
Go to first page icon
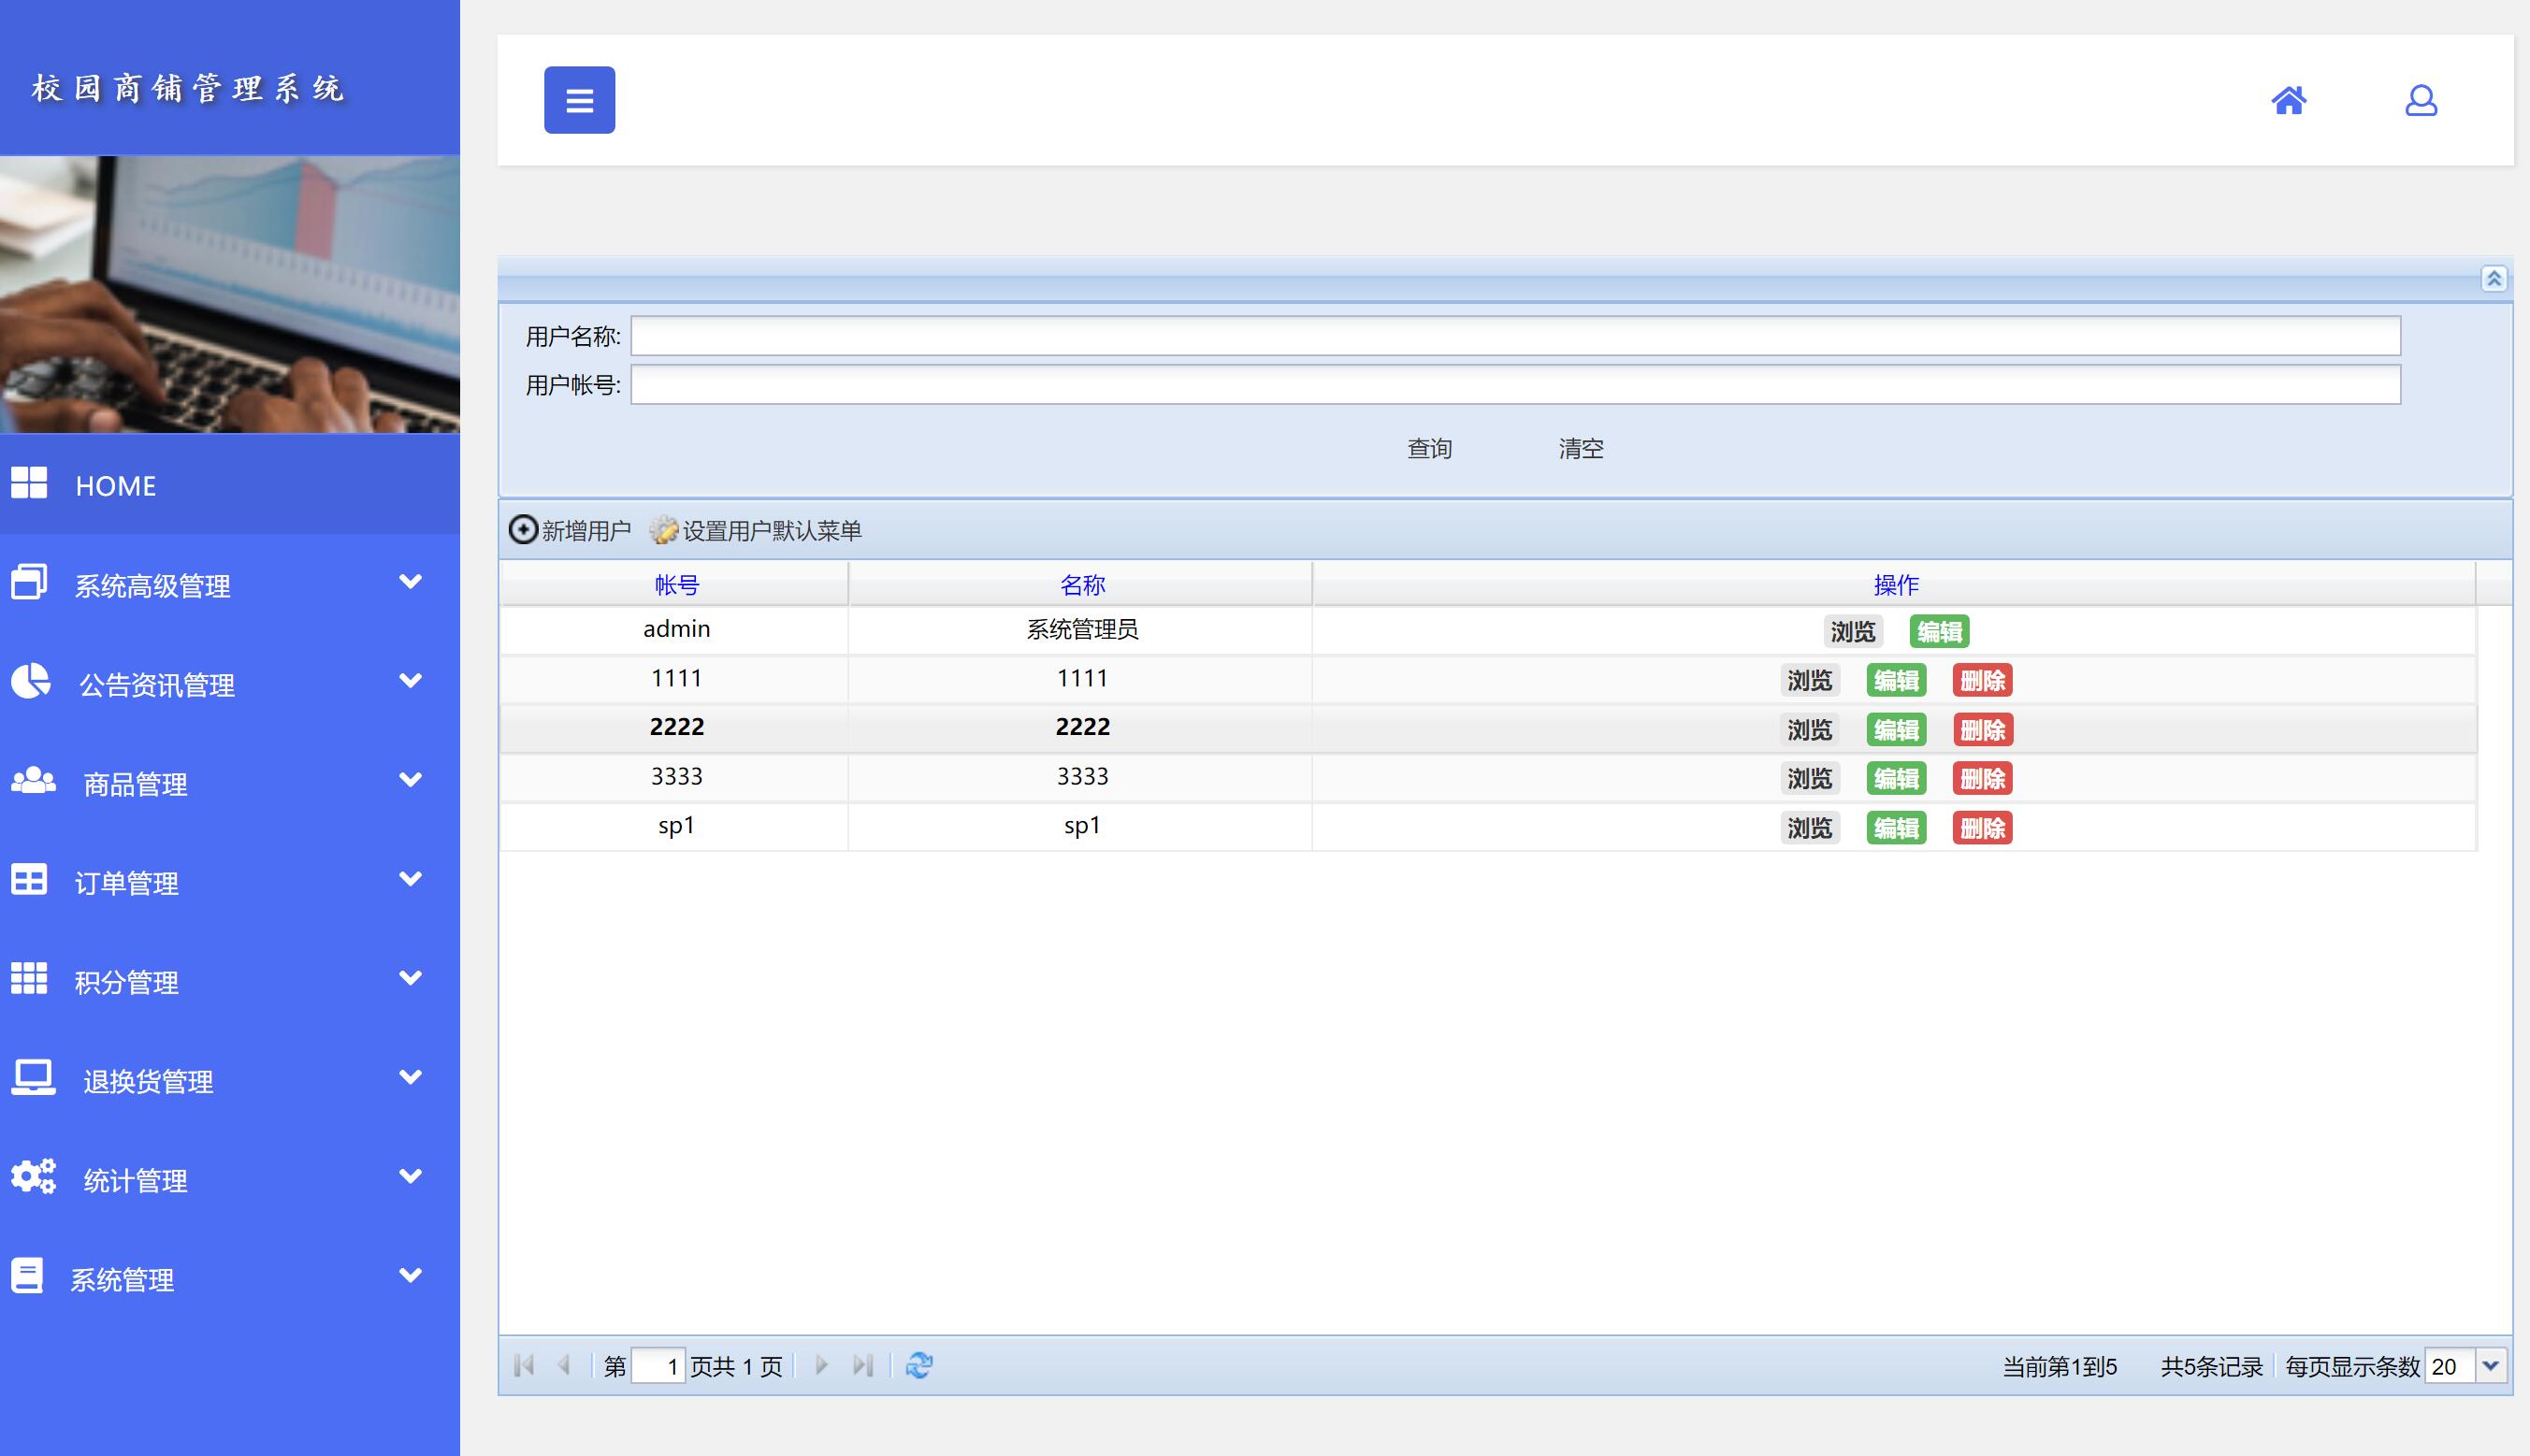524,1365
